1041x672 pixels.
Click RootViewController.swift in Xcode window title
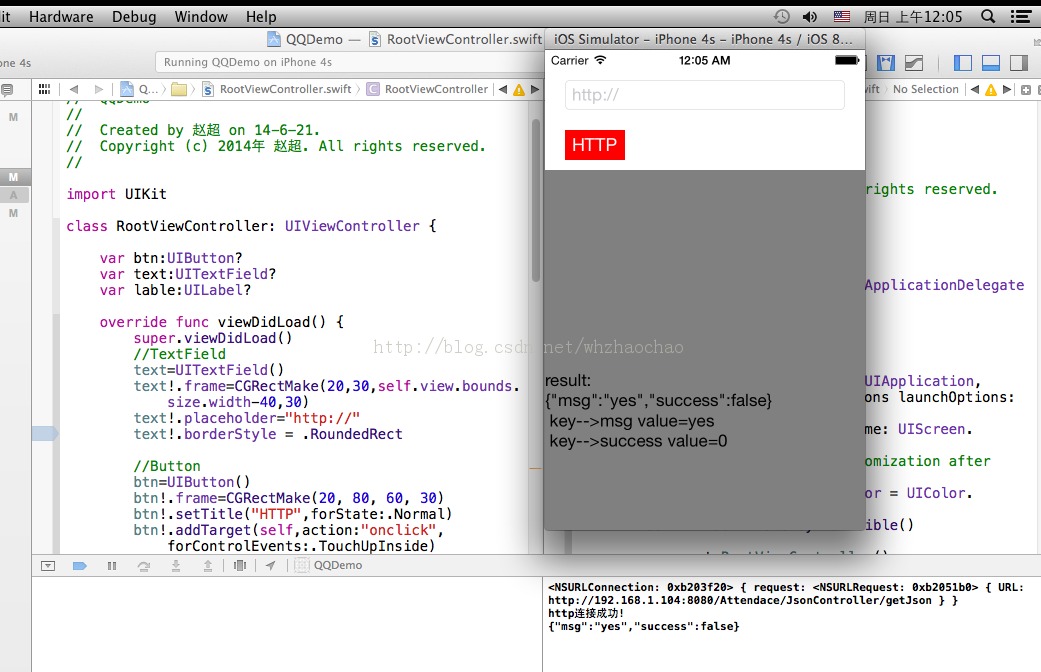pyautogui.click(x=456, y=40)
